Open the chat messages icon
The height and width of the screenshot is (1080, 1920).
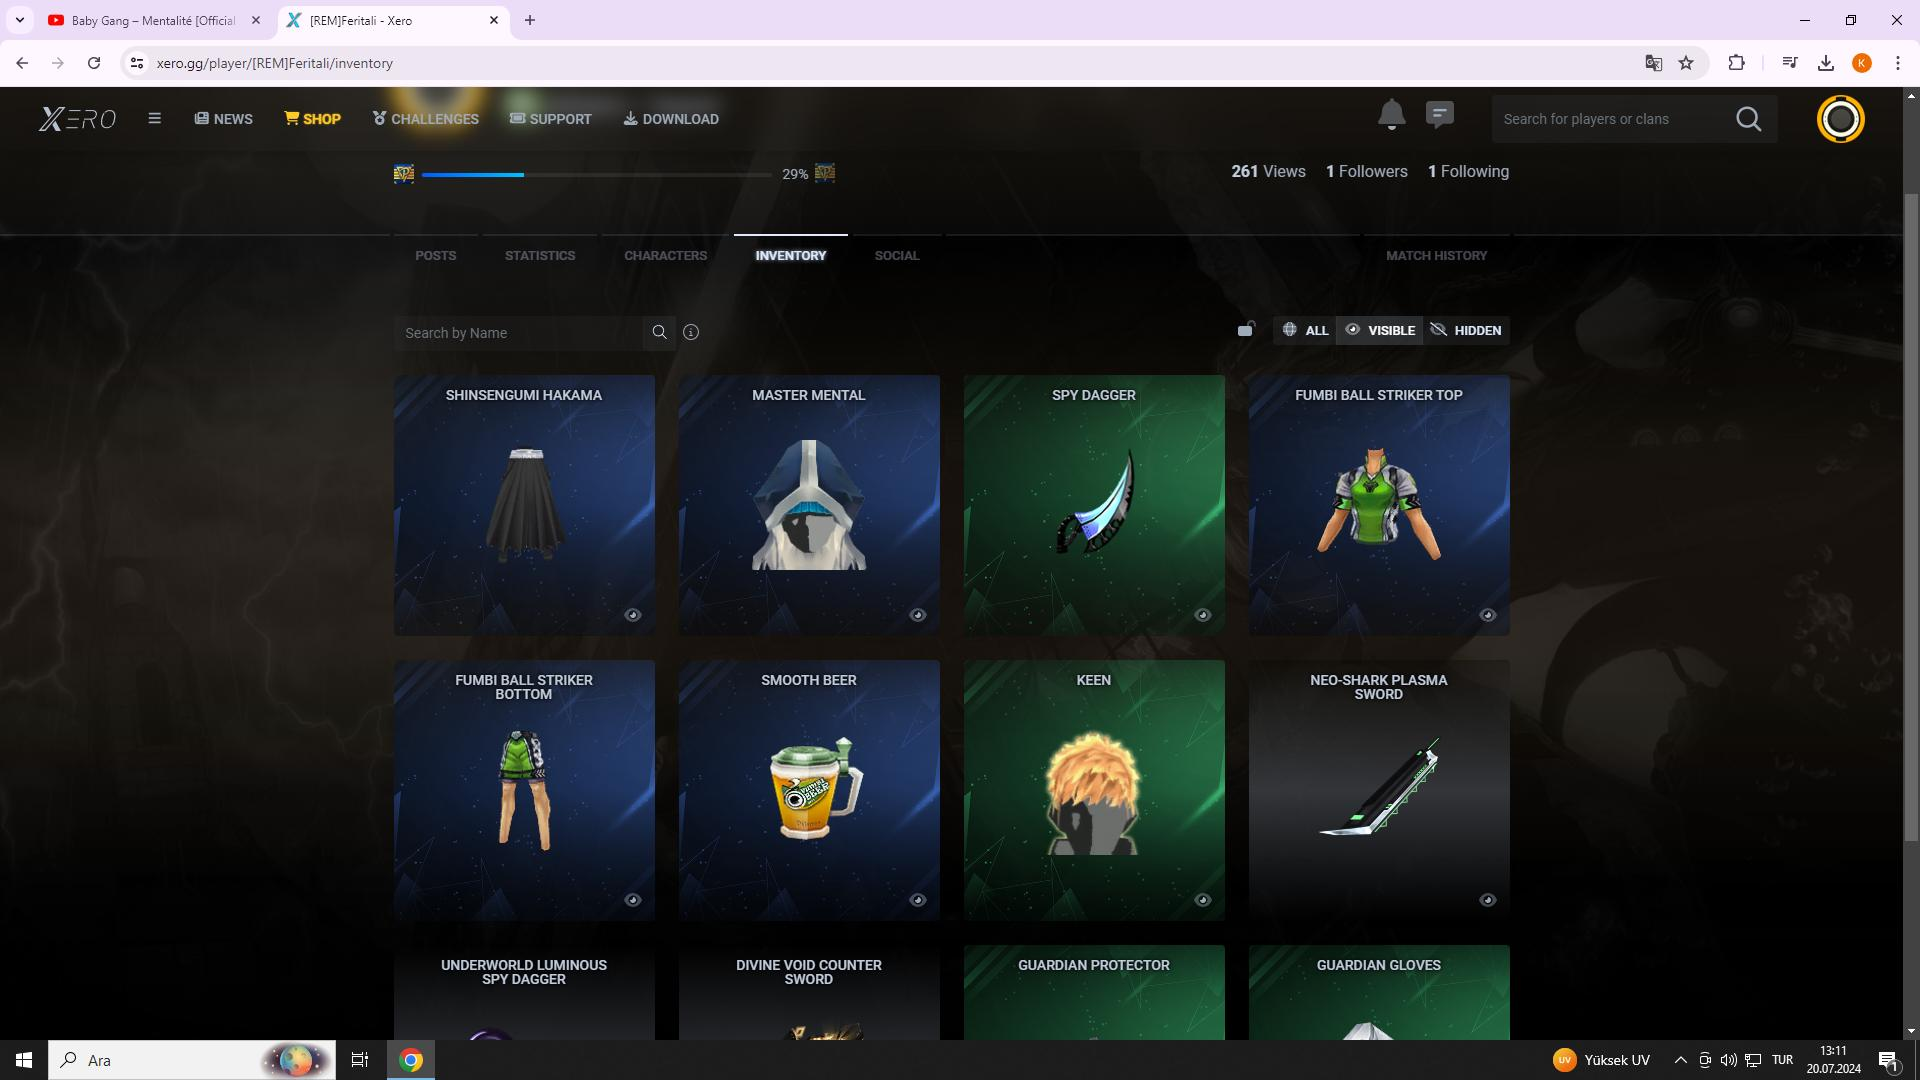(1439, 116)
